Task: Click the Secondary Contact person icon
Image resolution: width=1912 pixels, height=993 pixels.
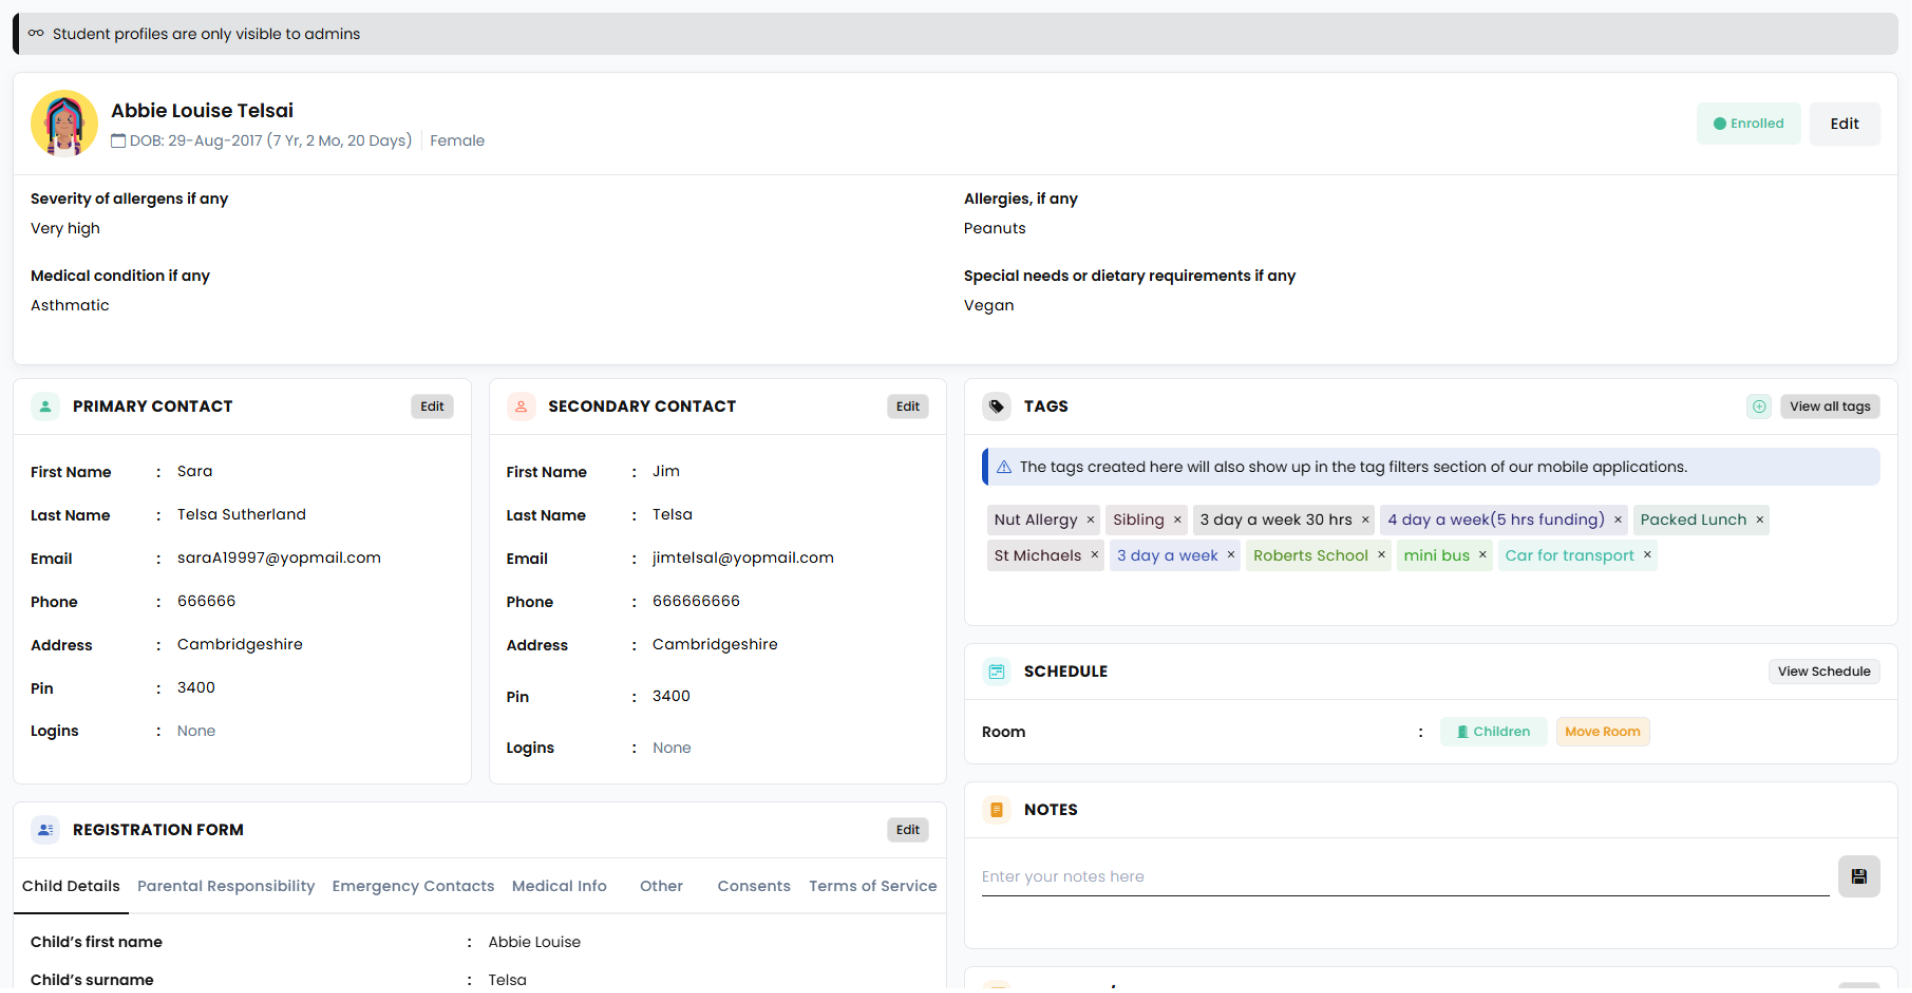Action: pos(521,407)
